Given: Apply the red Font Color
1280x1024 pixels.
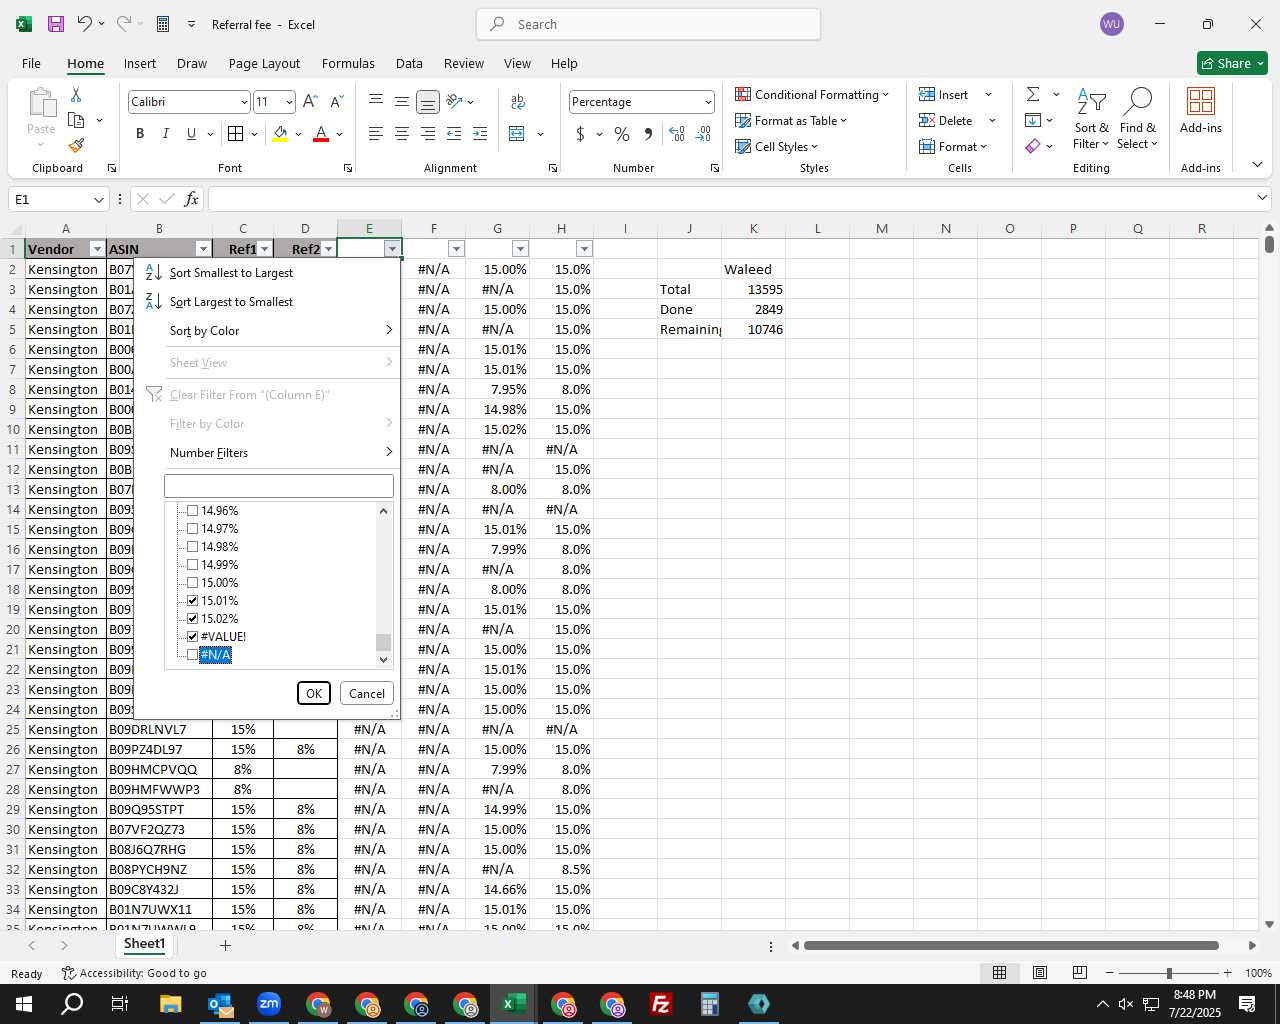Looking at the screenshot, I should (321, 134).
